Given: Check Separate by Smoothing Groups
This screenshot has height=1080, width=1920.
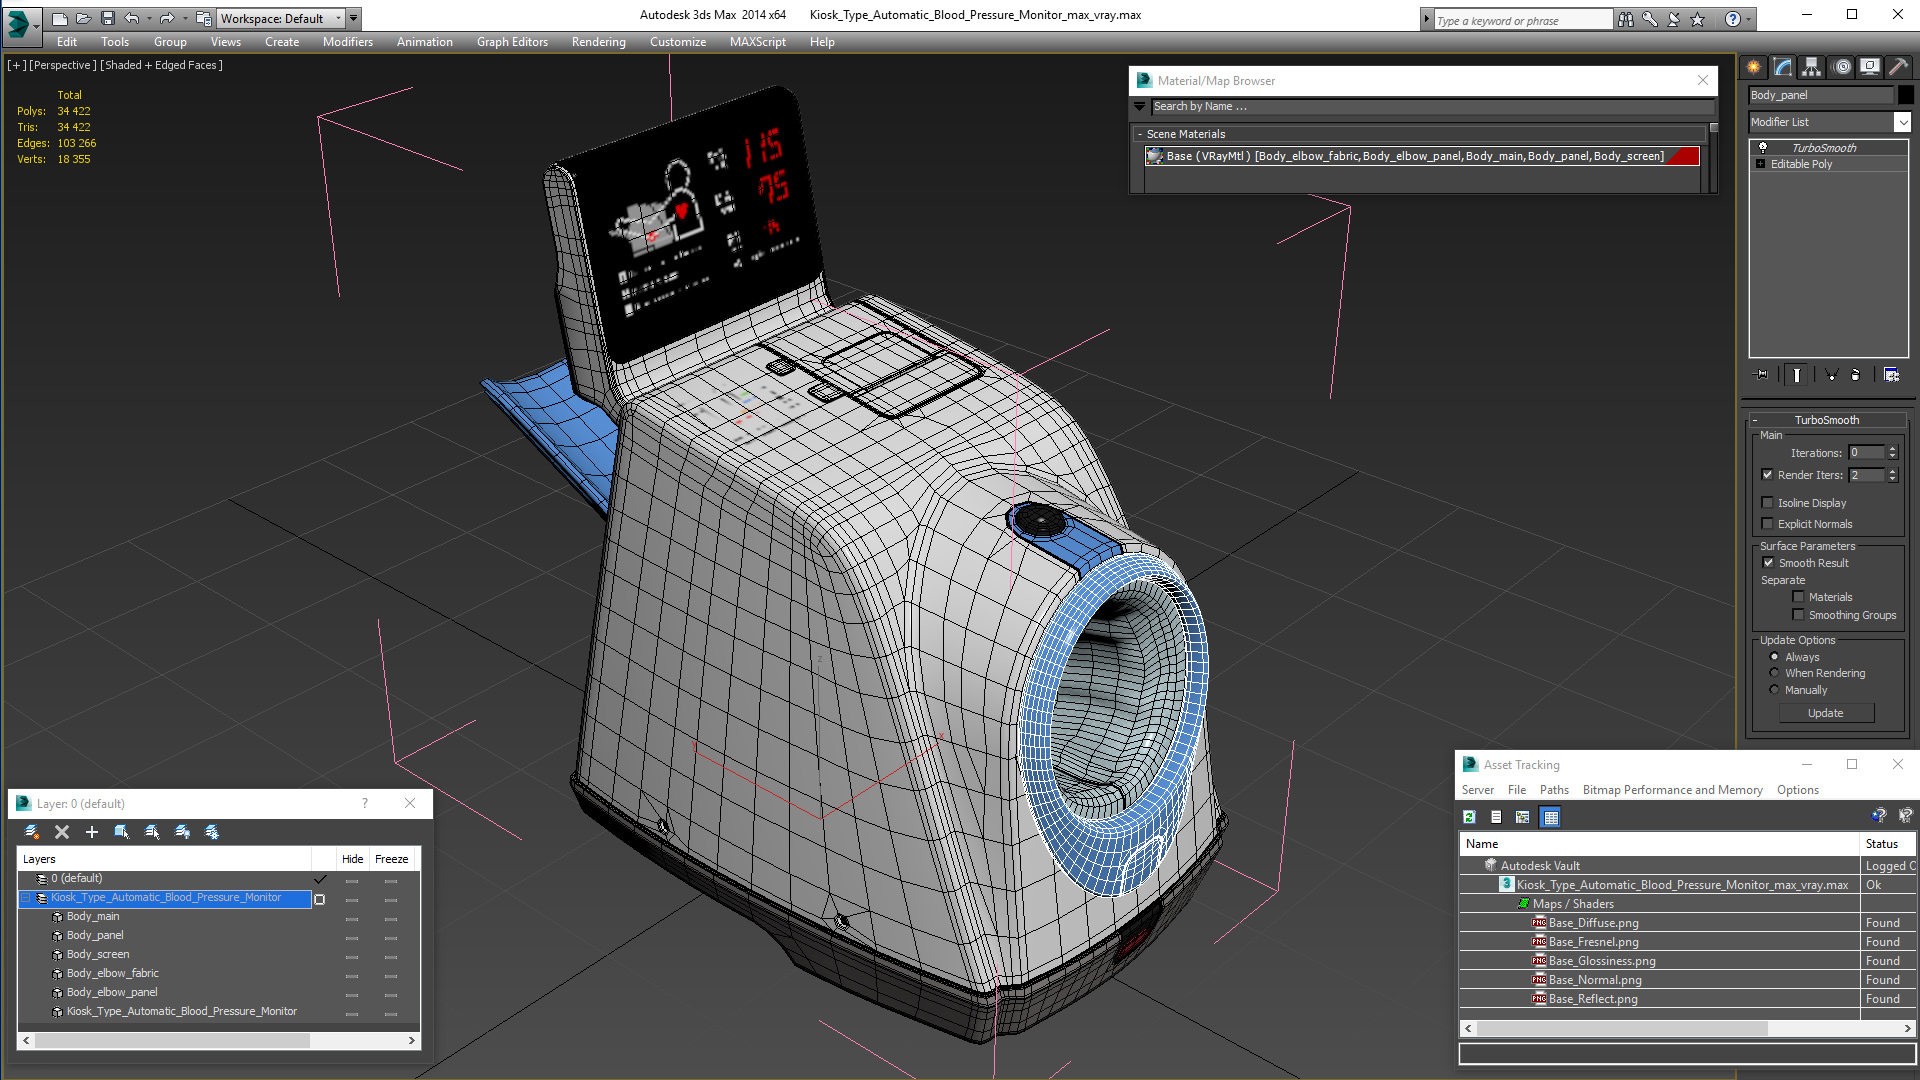Looking at the screenshot, I should (1798, 615).
